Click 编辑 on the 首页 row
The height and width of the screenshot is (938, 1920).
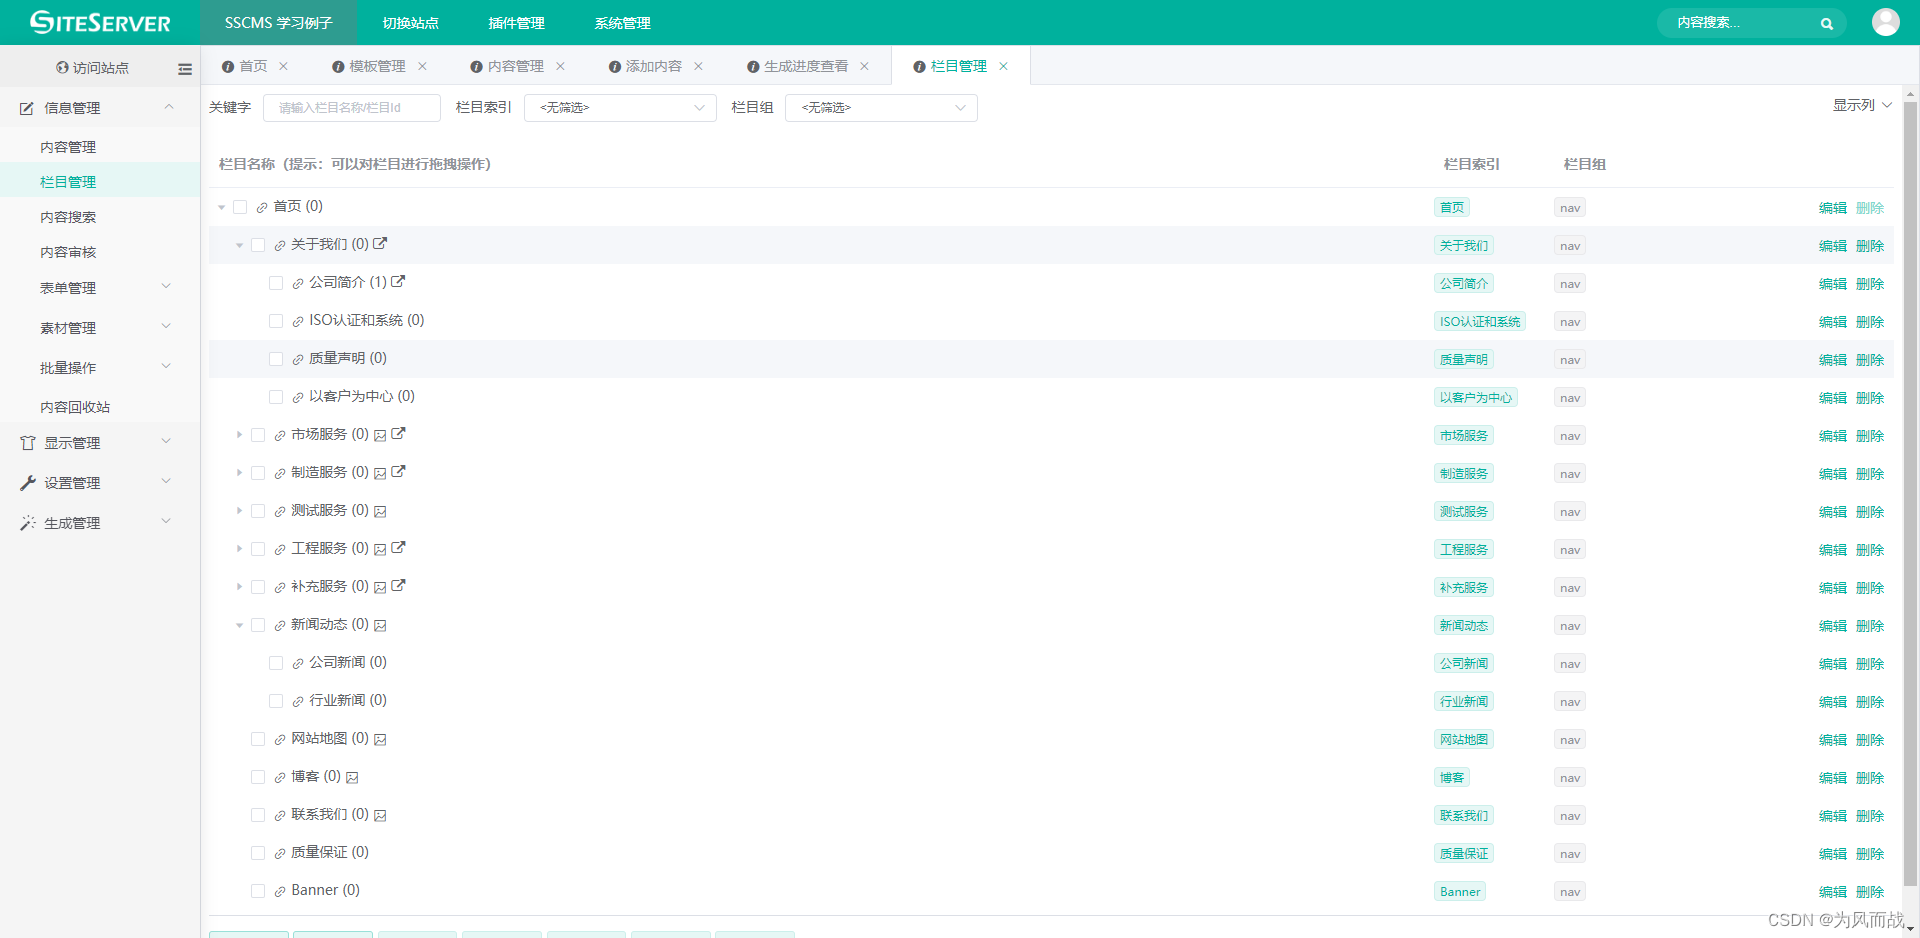click(x=1833, y=207)
